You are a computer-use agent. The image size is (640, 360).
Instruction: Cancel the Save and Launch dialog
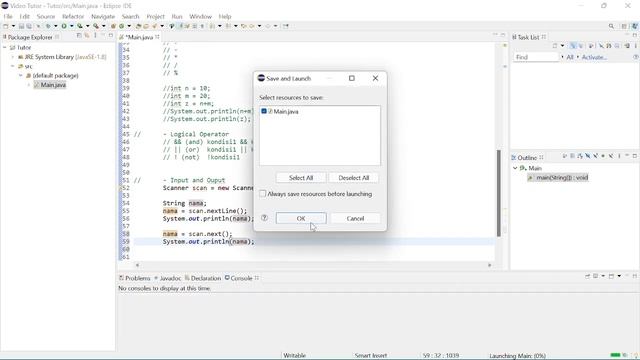(355, 218)
